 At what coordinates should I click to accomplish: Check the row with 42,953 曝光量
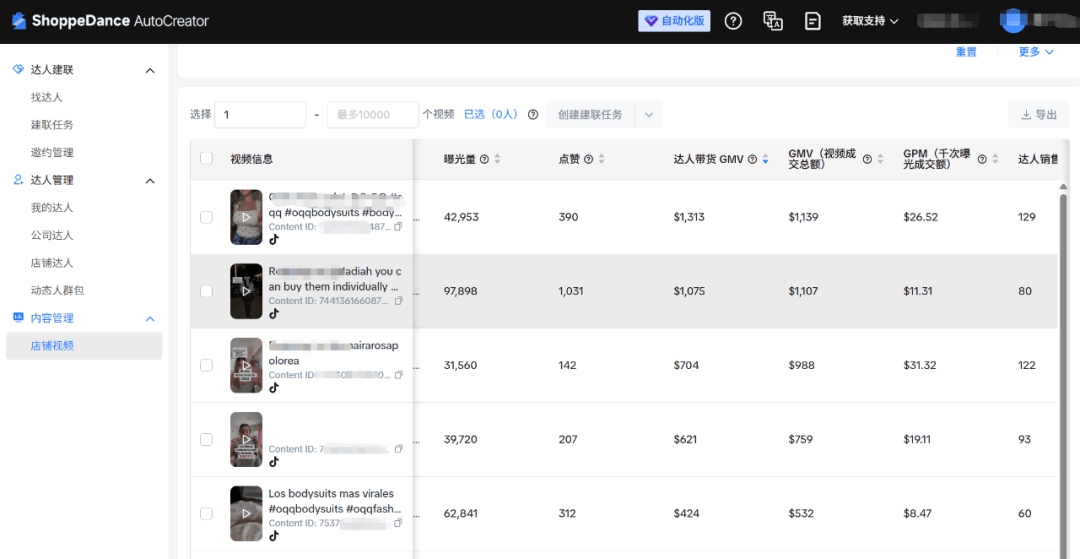[x=206, y=217]
